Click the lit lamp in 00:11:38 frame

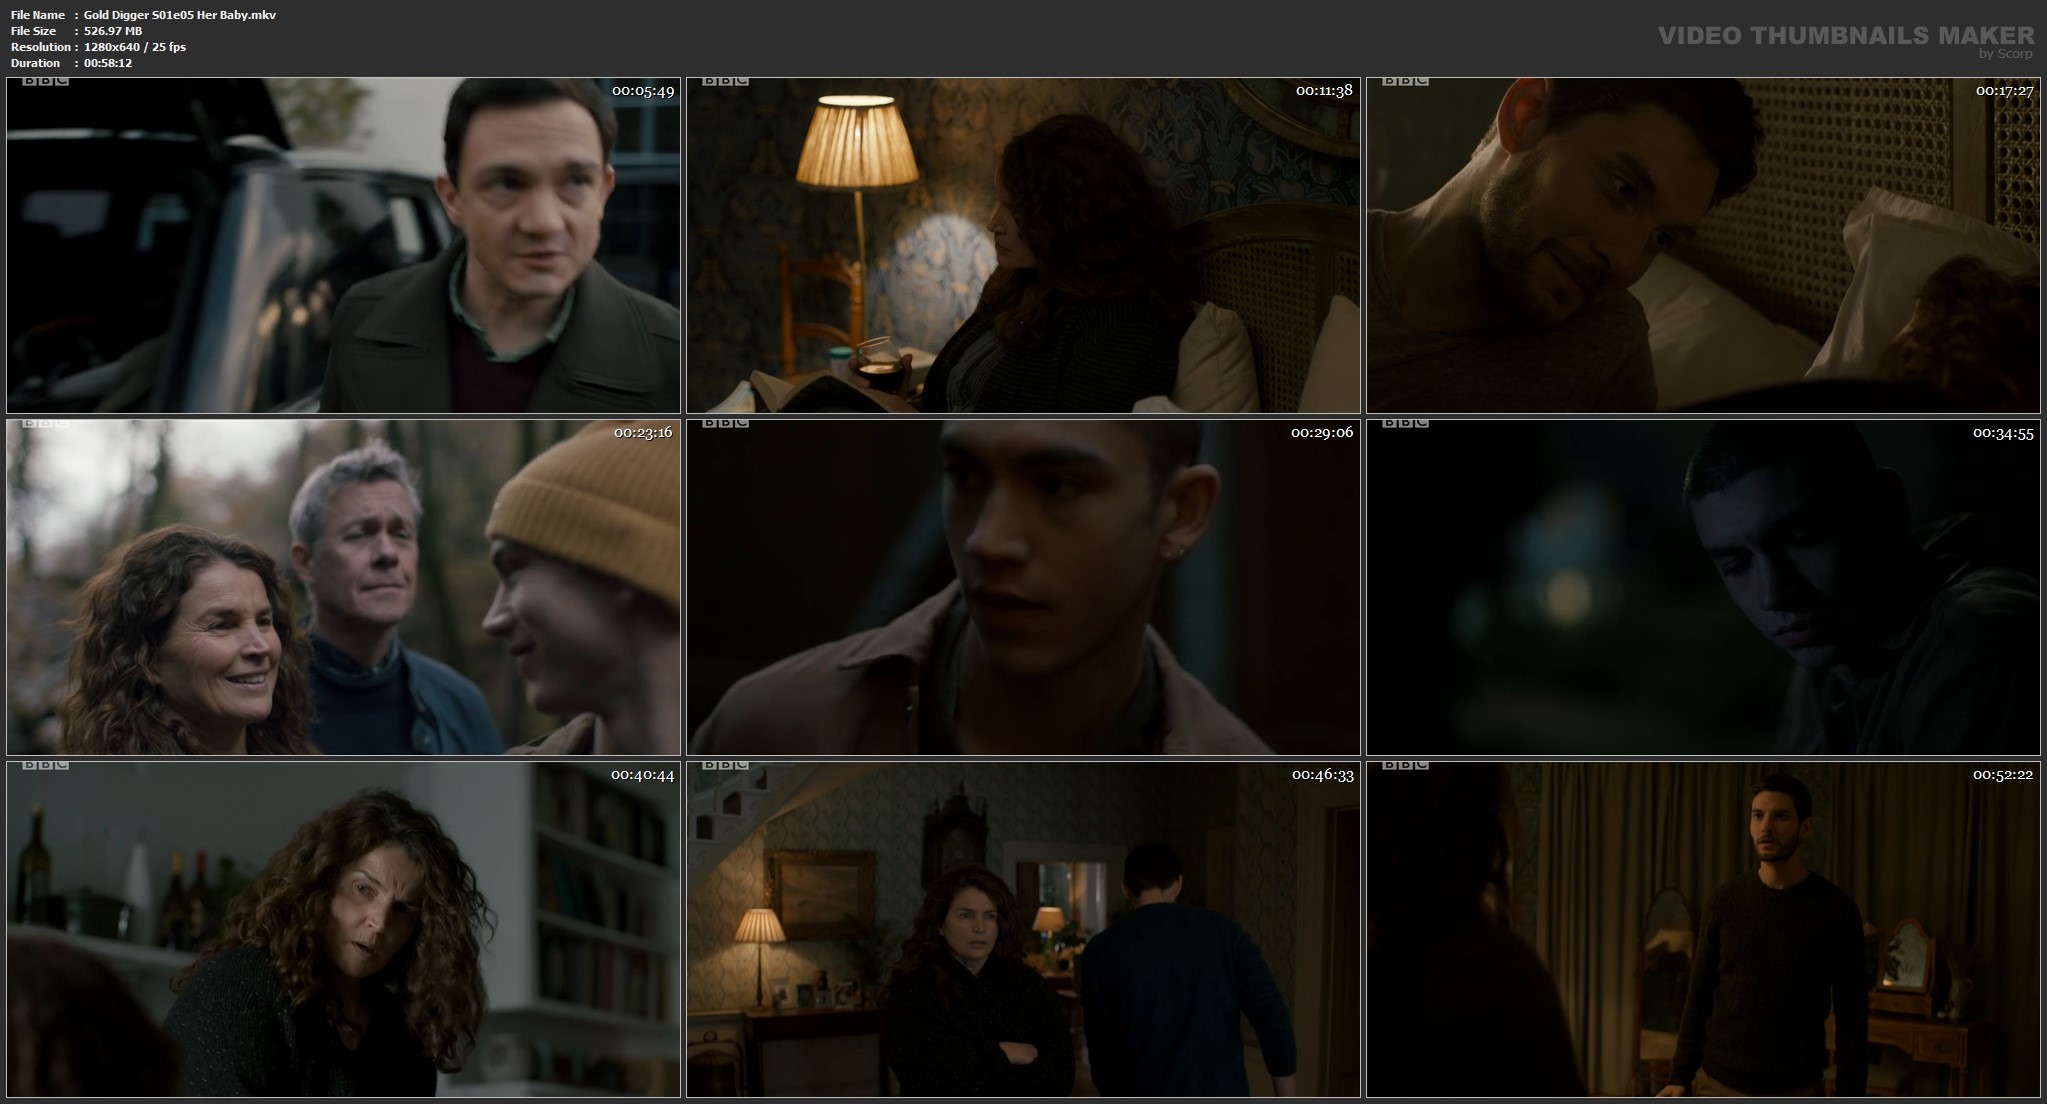tap(858, 140)
